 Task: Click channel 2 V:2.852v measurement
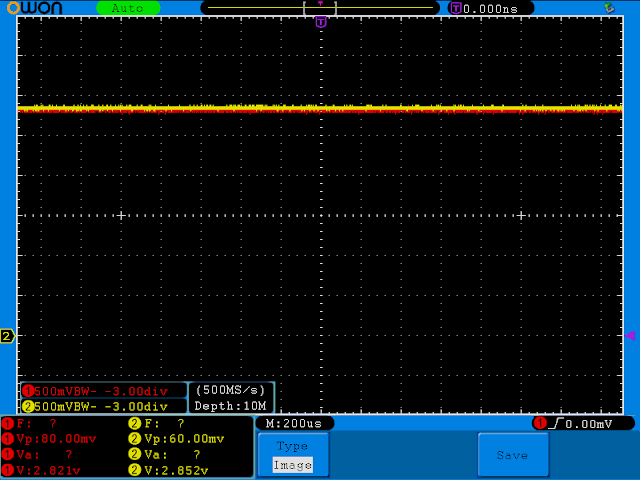point(169,470)
